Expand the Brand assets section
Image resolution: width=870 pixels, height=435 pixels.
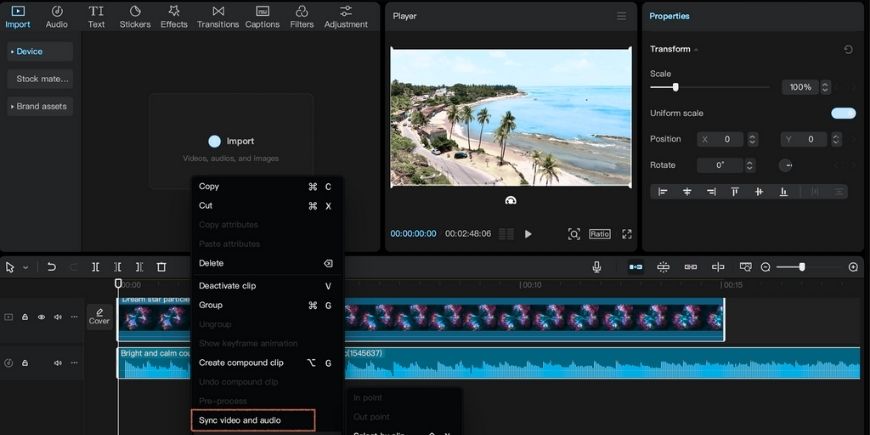40,106
